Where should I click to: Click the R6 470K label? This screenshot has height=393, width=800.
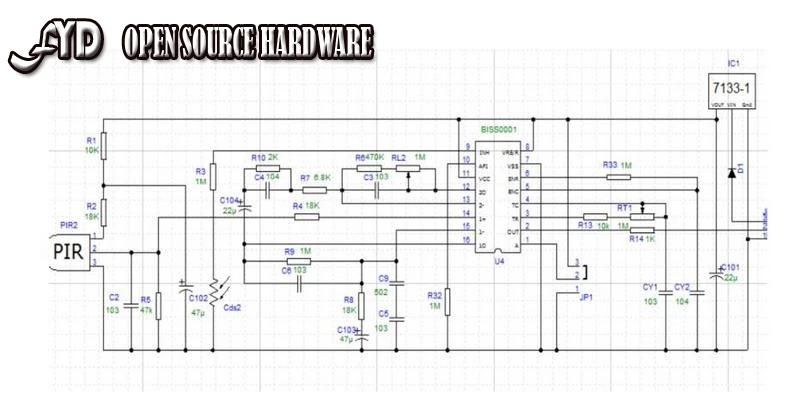point(370,158)
